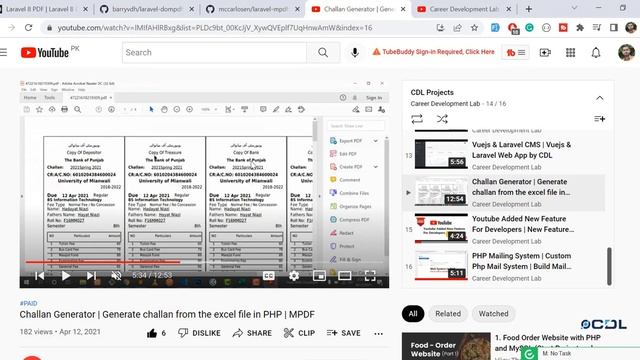Viewport: 640px width, 360px height.
Task: Open the Grammarly extension icon in toolbar
Action: pos(529,28)
